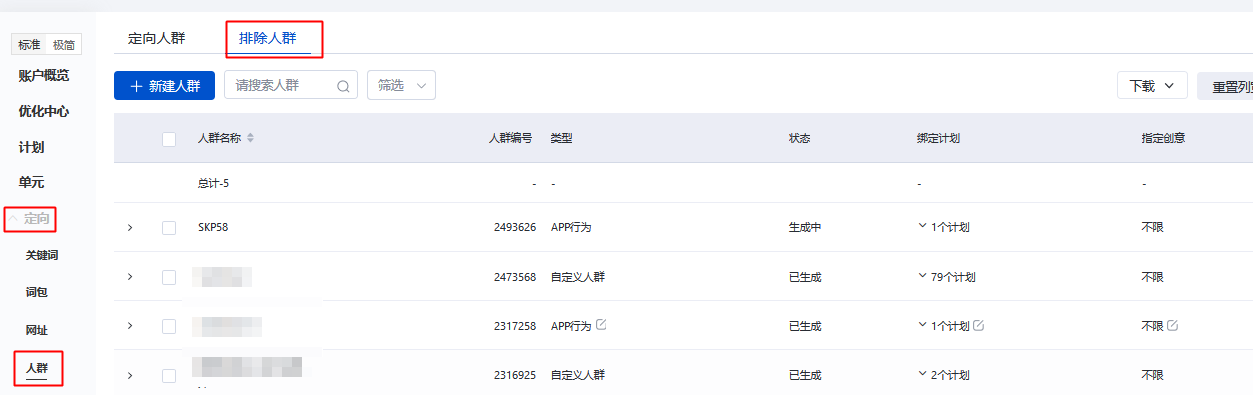Image resolution: width=1253 pixels, height=395 pixels.
Task: Expand the 79个计划 chevron
Action: 922,276
